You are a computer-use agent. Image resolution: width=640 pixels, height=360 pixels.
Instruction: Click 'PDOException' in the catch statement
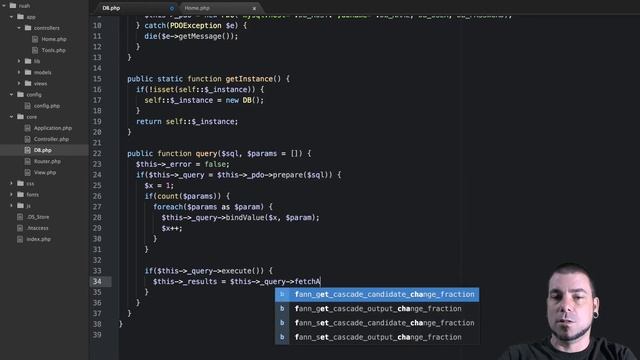[196, 26]
